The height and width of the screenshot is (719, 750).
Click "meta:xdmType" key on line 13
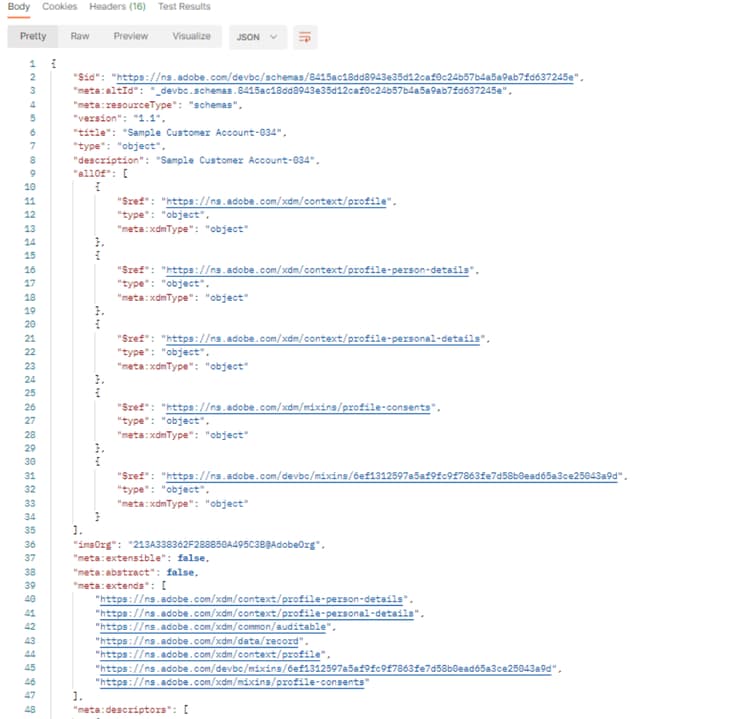tap(155, 229)
